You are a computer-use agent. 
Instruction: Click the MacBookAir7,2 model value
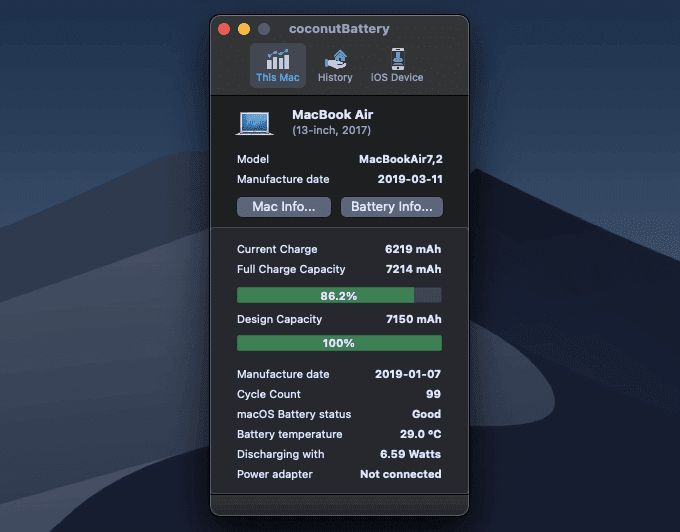[x=401, y=160]
